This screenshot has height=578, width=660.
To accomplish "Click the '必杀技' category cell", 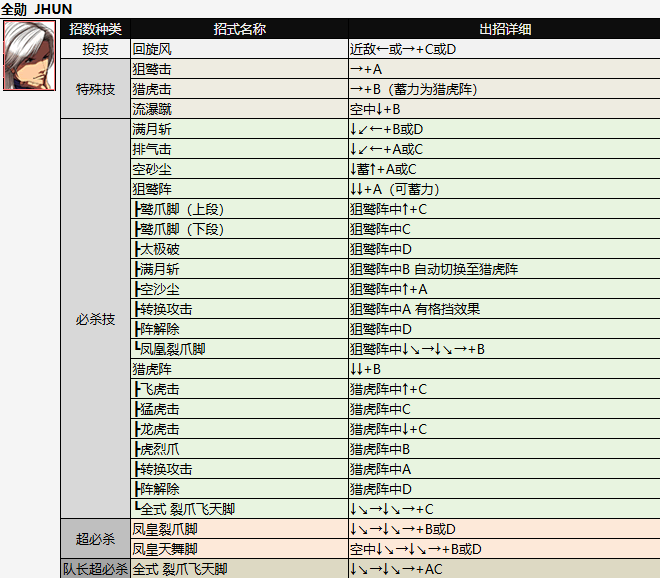I will (x=96, y=319).
